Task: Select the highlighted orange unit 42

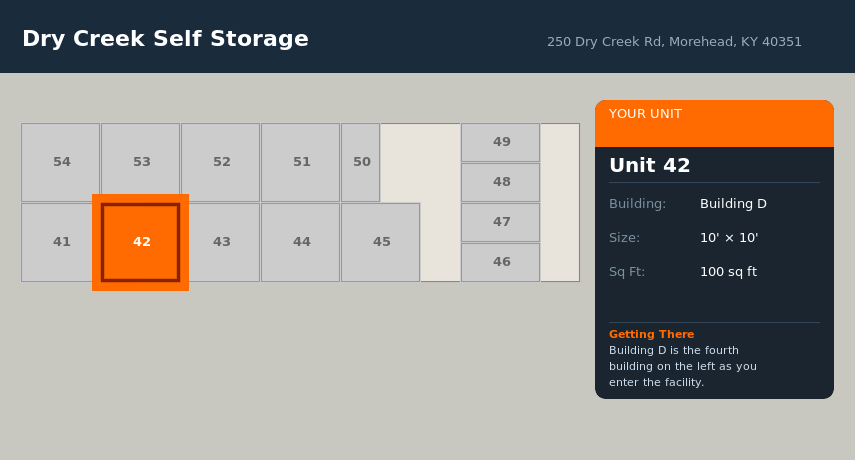Action: [x=141, y=242]
